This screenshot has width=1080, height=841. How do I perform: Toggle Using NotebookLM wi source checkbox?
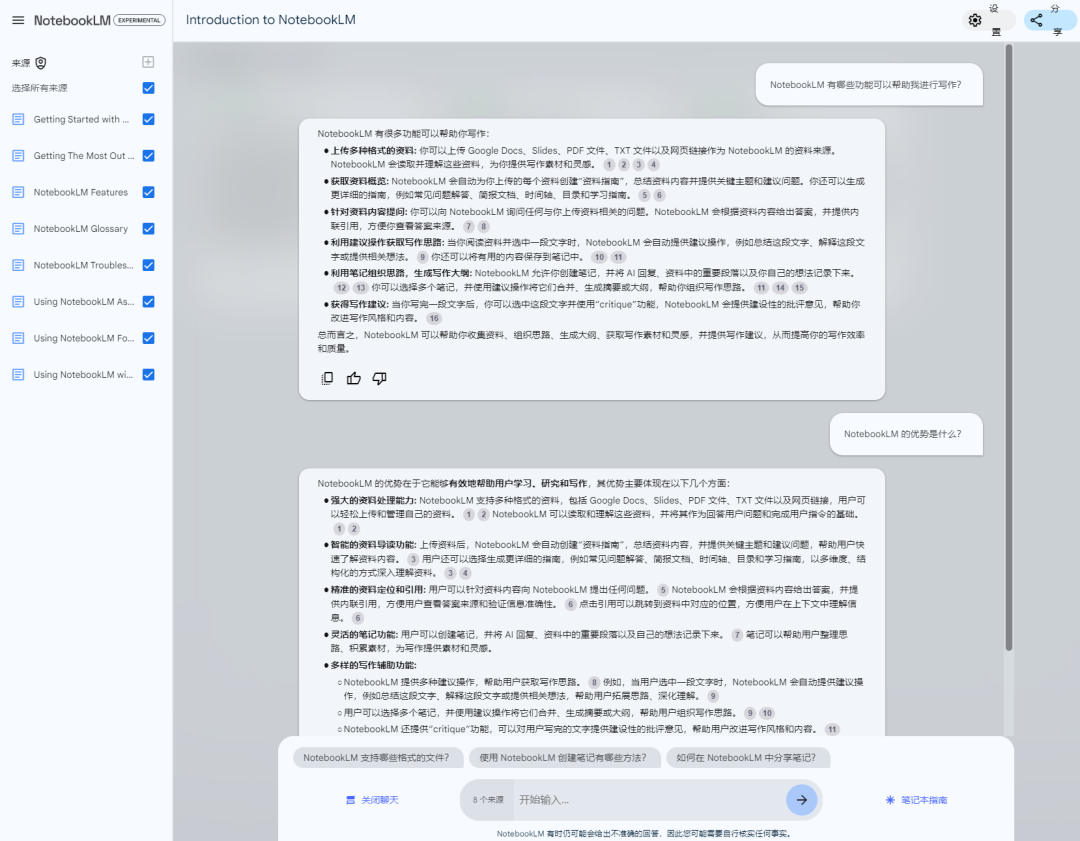tap(148, 375)
